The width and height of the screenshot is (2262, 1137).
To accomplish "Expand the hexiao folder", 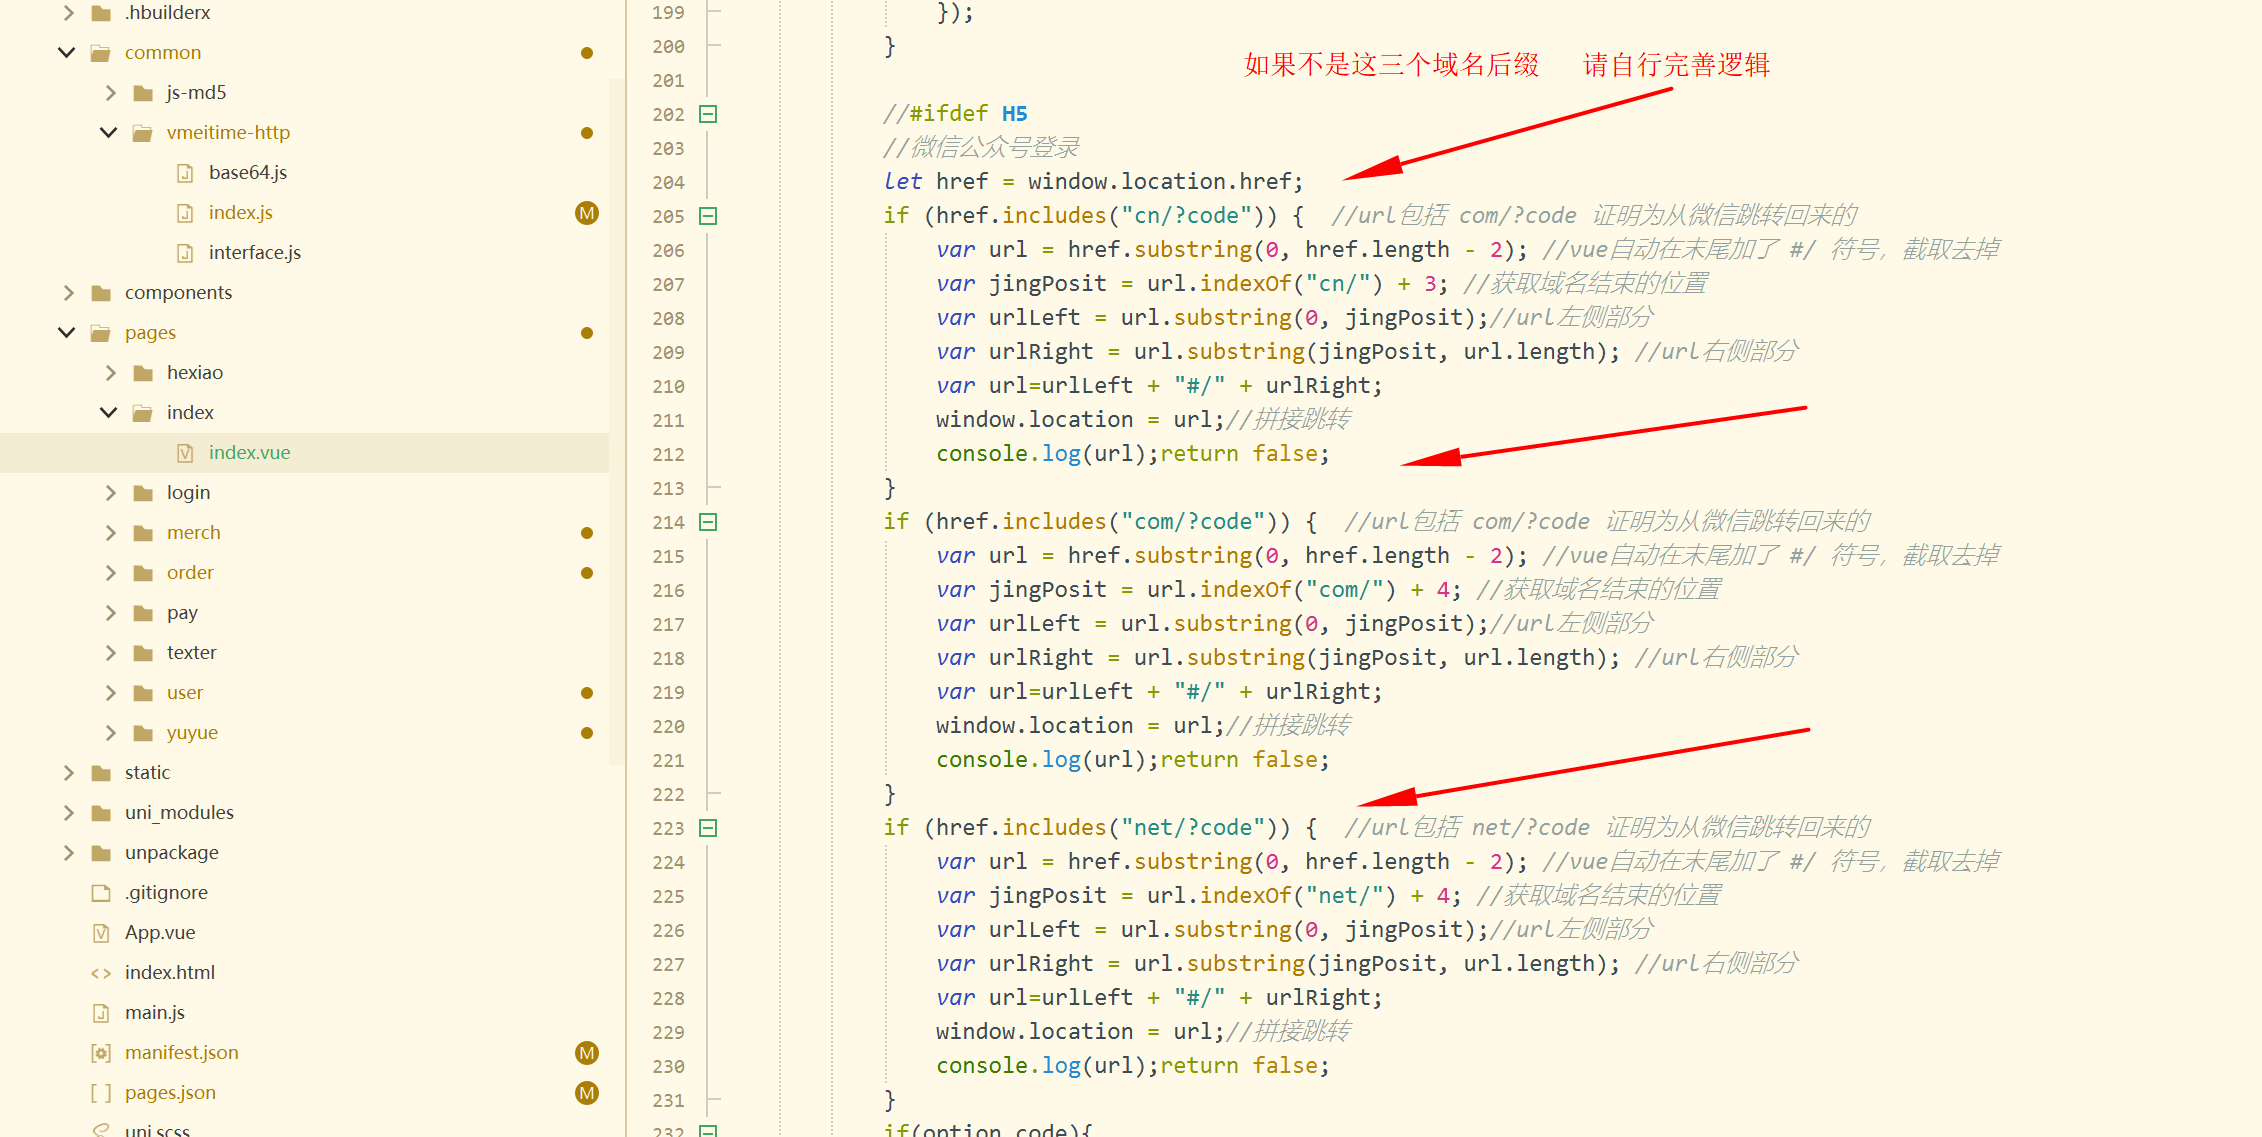I will pyautogui.click(x=110, y=373).
